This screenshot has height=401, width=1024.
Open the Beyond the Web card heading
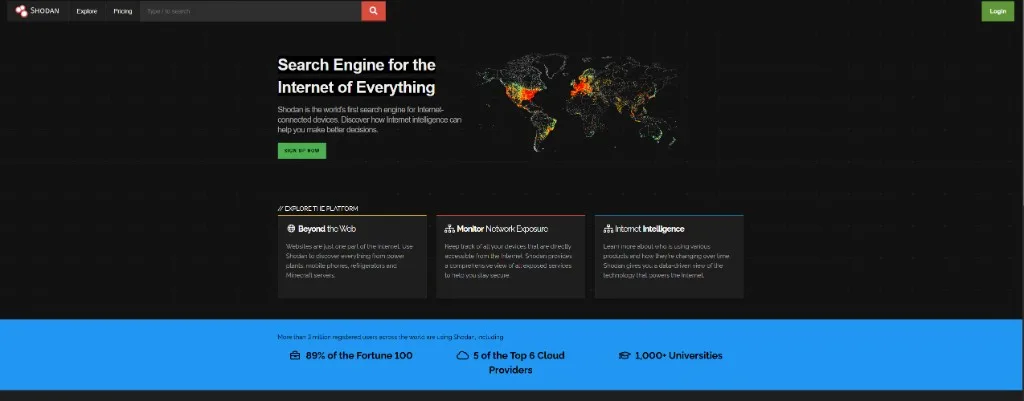point(327,229)
